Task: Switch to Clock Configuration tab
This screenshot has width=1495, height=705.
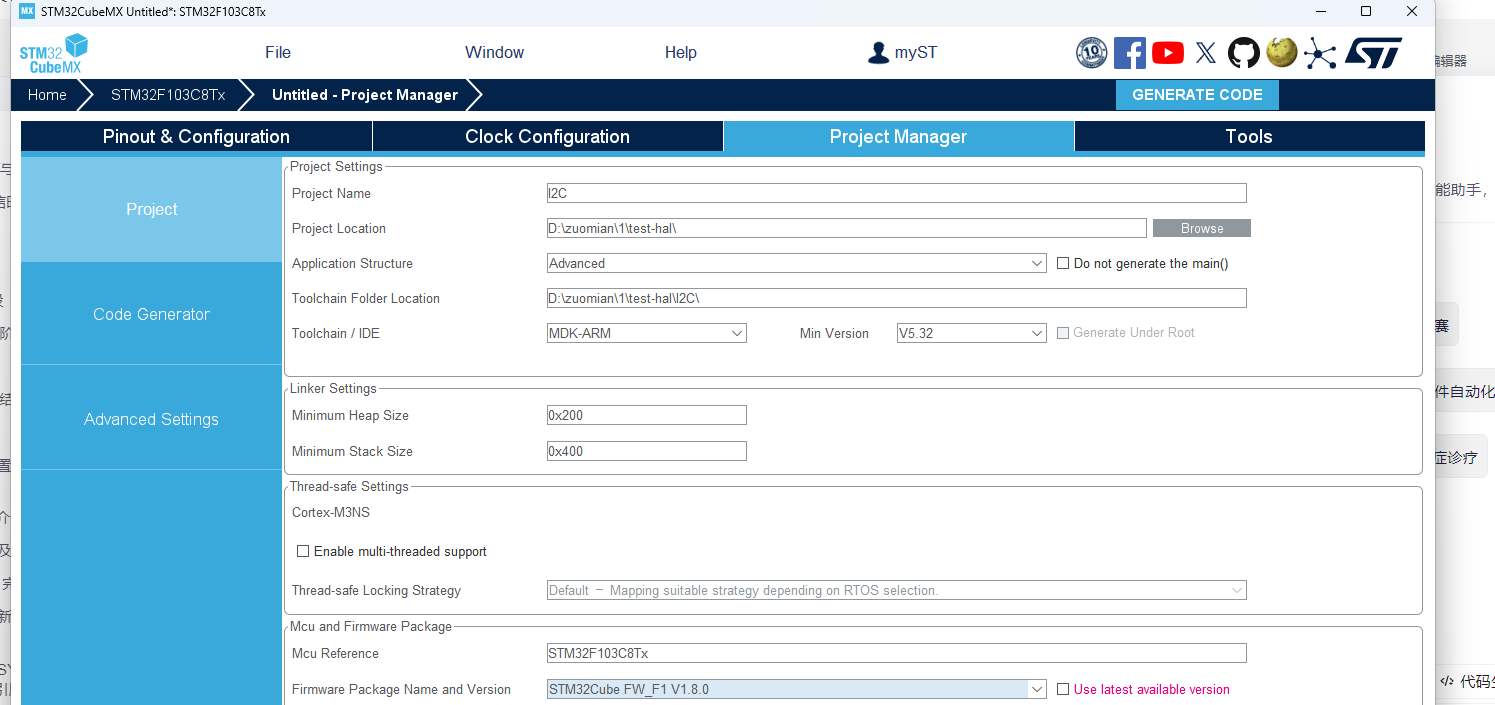Action: [547, 137]
